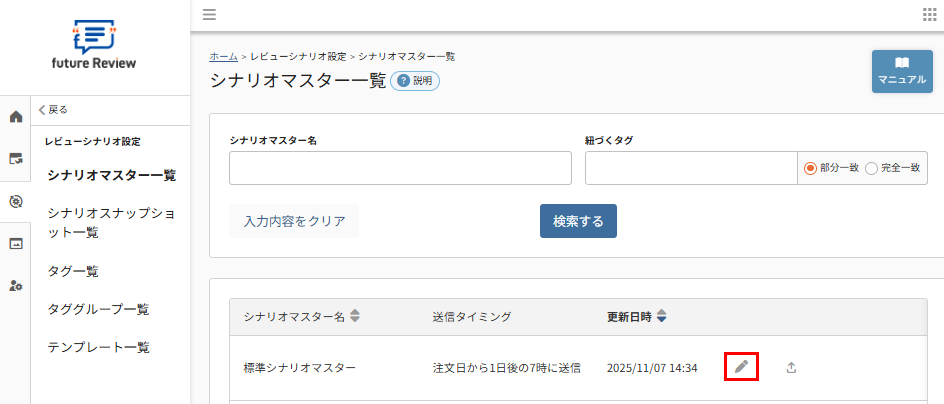Click the 検索する button
Screen dimensions: 944x404
coord(578,221)
